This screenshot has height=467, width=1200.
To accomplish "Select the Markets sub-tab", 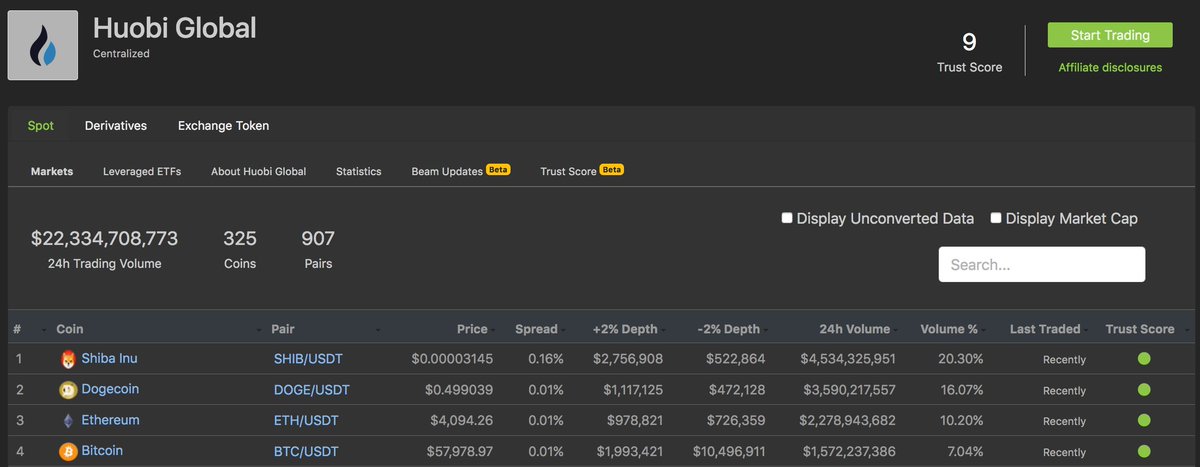I will click(x=52, y=171).
